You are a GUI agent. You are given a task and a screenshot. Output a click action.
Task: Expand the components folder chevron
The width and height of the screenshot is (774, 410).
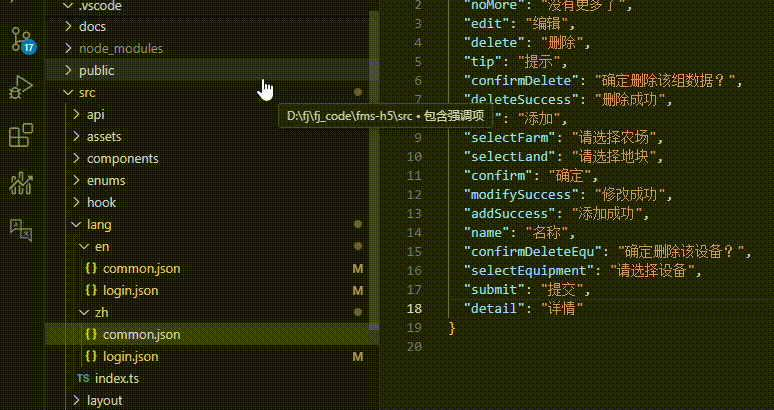point(77,158)
